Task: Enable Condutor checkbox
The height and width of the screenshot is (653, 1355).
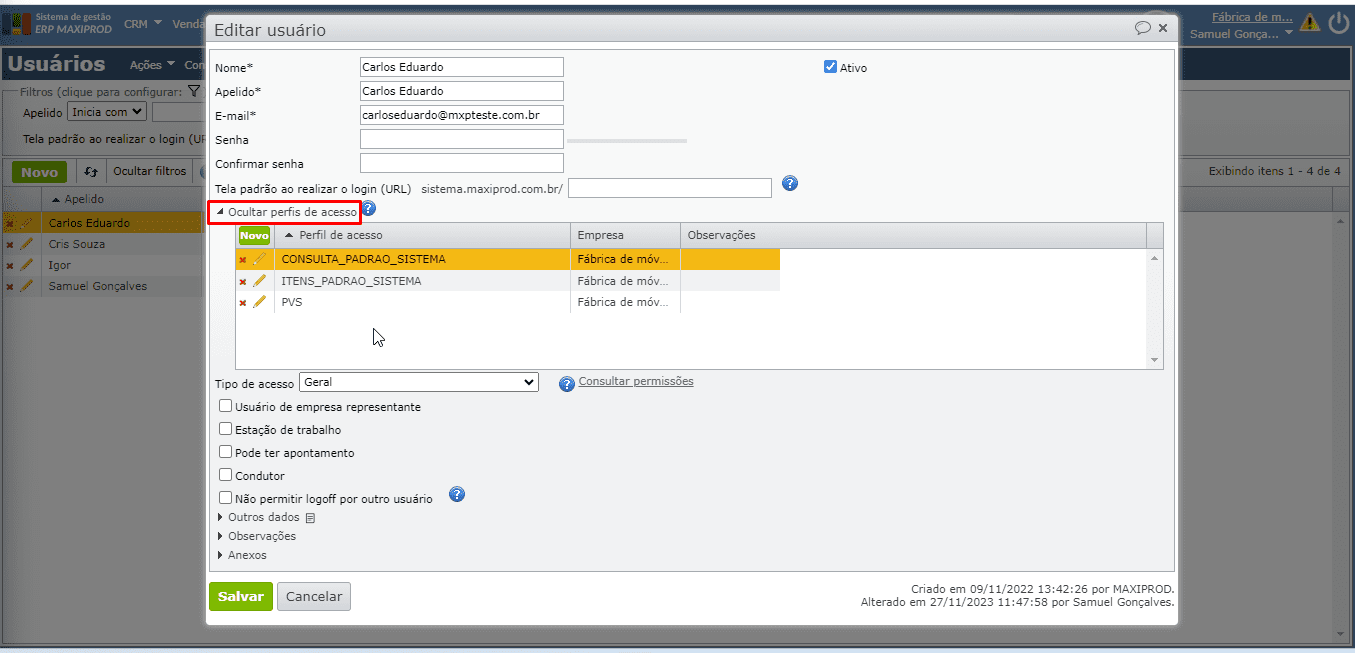Action: click(225, 475)
